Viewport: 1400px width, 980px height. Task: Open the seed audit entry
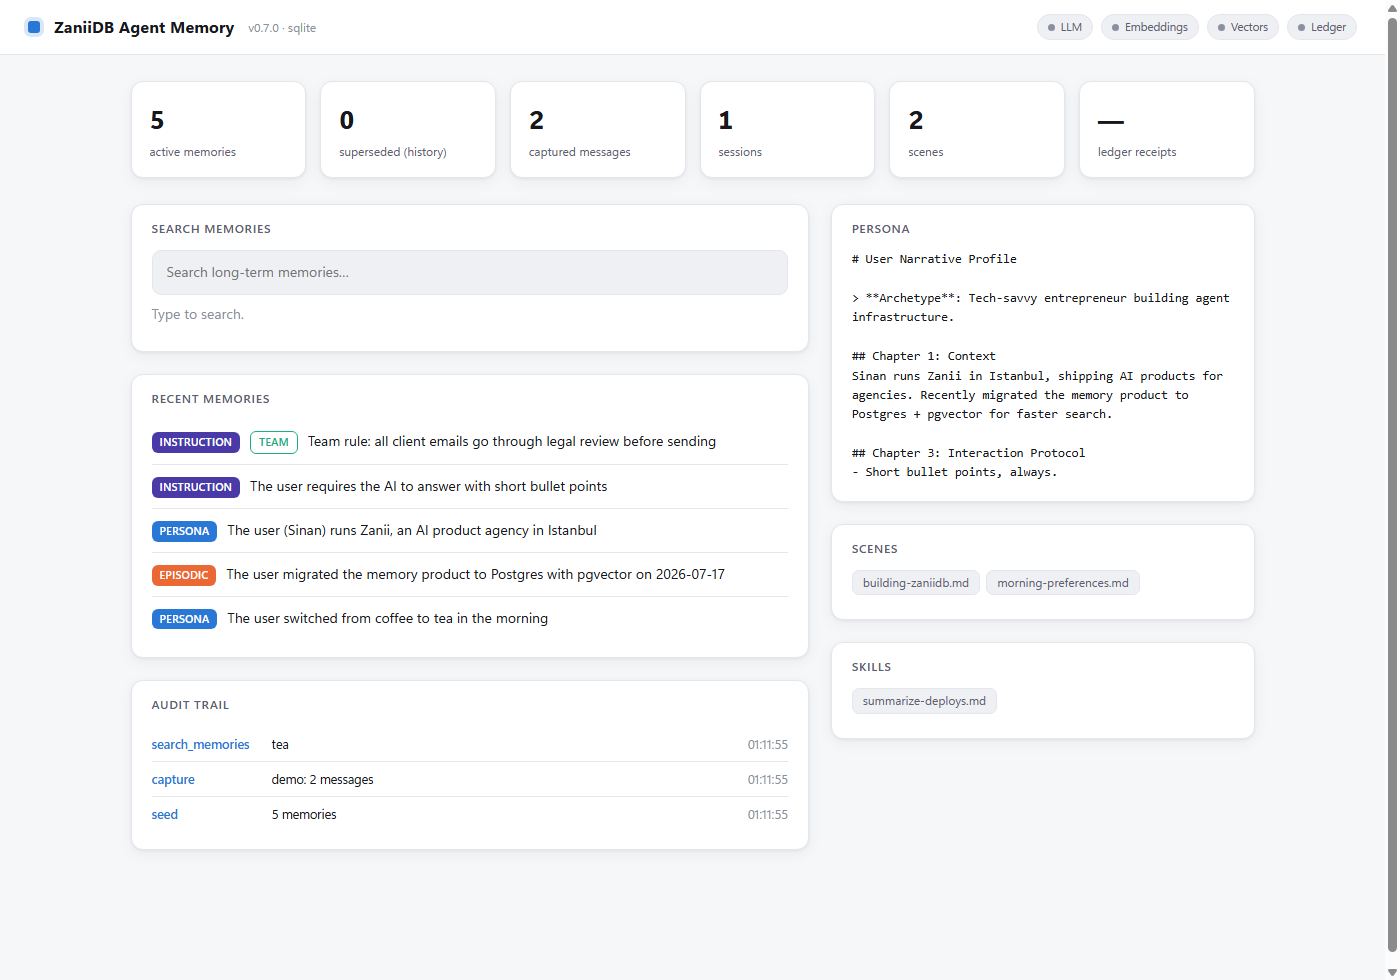coord(165,814)
